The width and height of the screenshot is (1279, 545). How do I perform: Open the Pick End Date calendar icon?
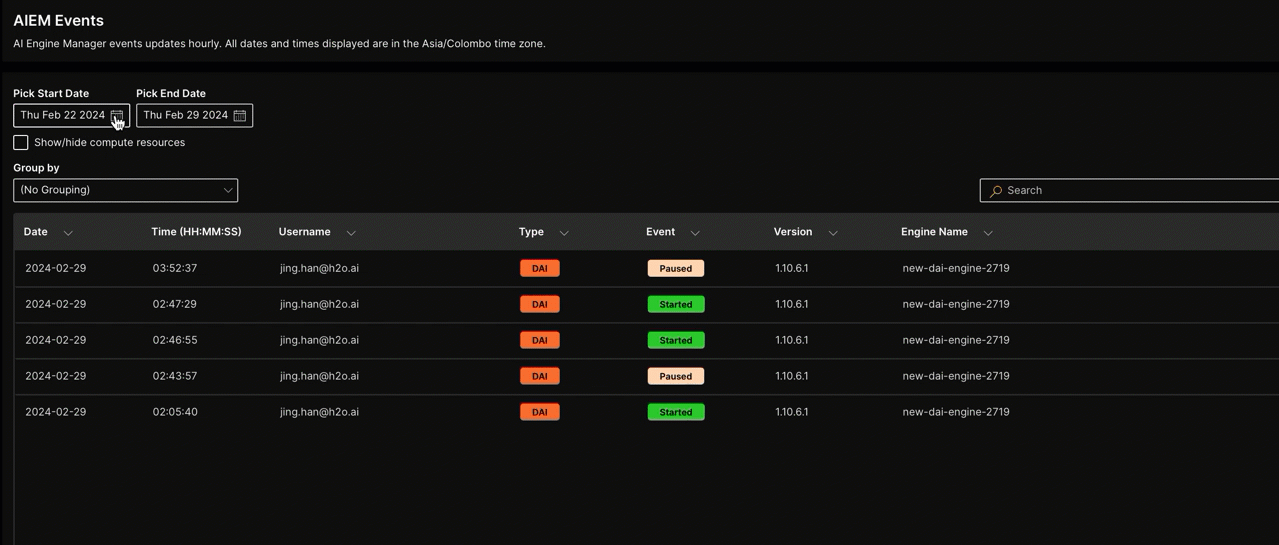click(240, 116)
